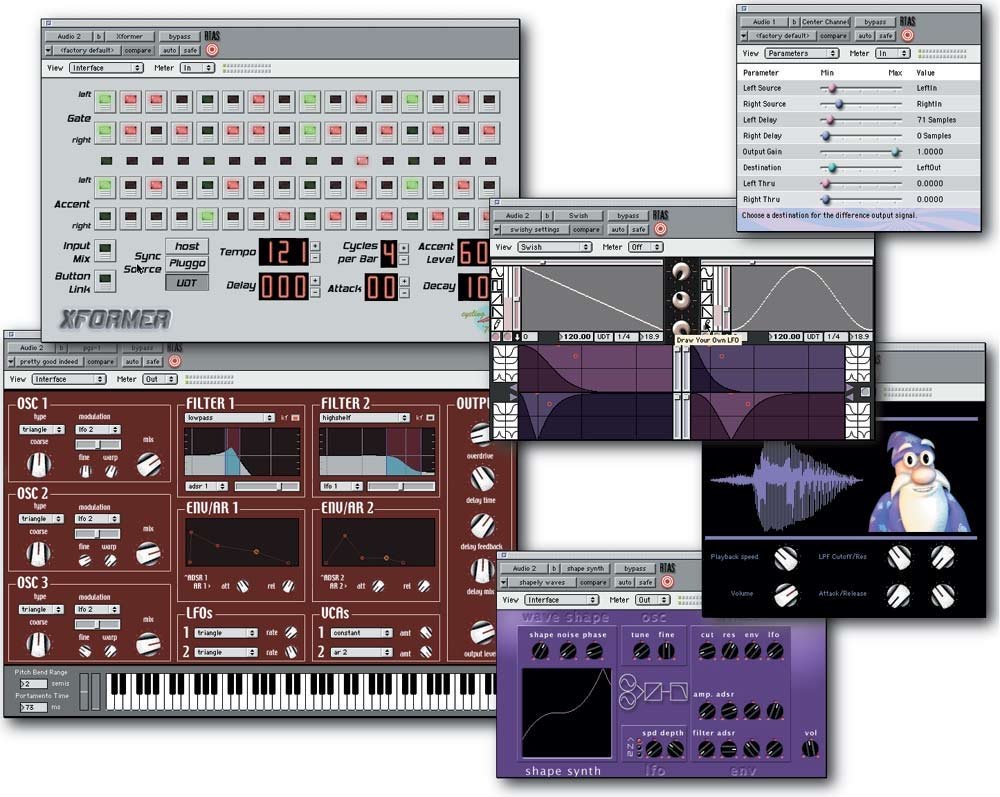Toggle Filter 2 kf switch
This screenshot has height=797, width=1000.
pos(430,418)
